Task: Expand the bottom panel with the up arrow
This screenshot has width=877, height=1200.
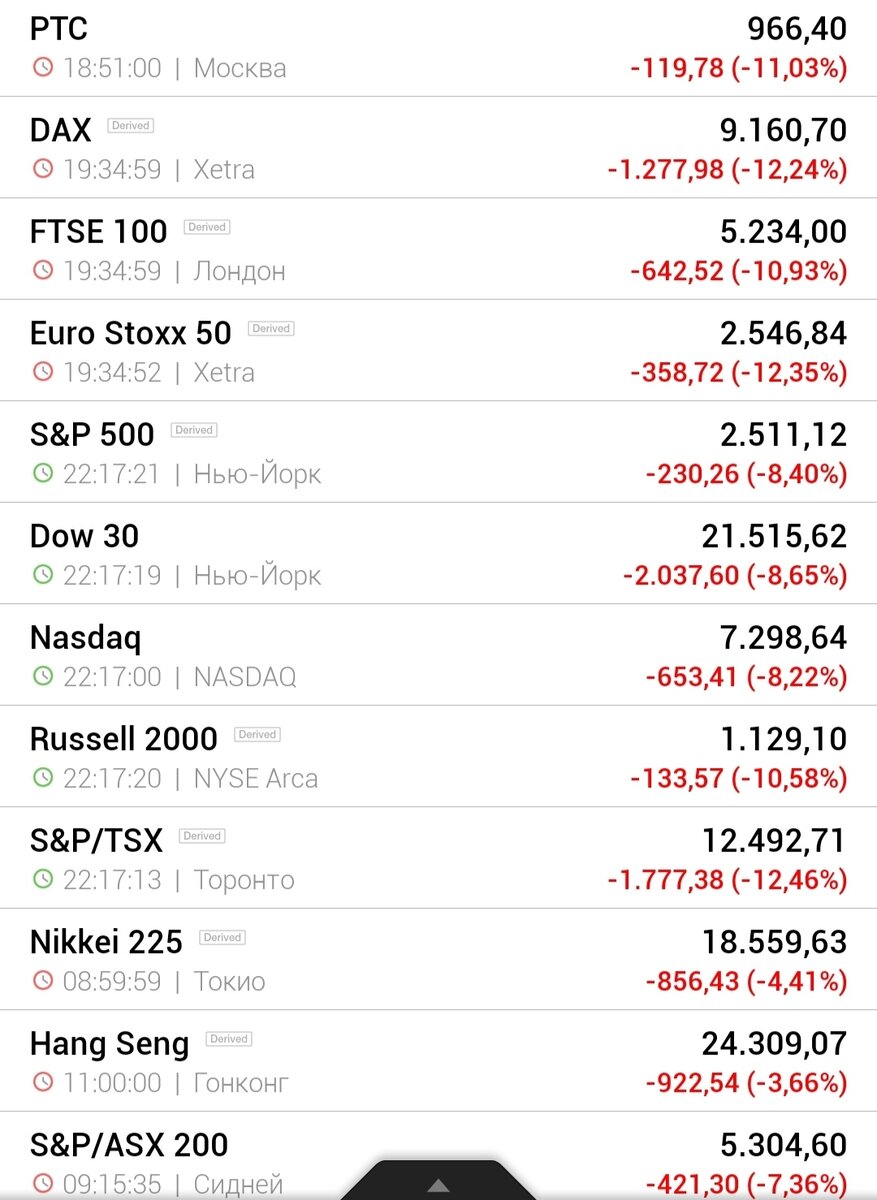Action: (438, 1185)
